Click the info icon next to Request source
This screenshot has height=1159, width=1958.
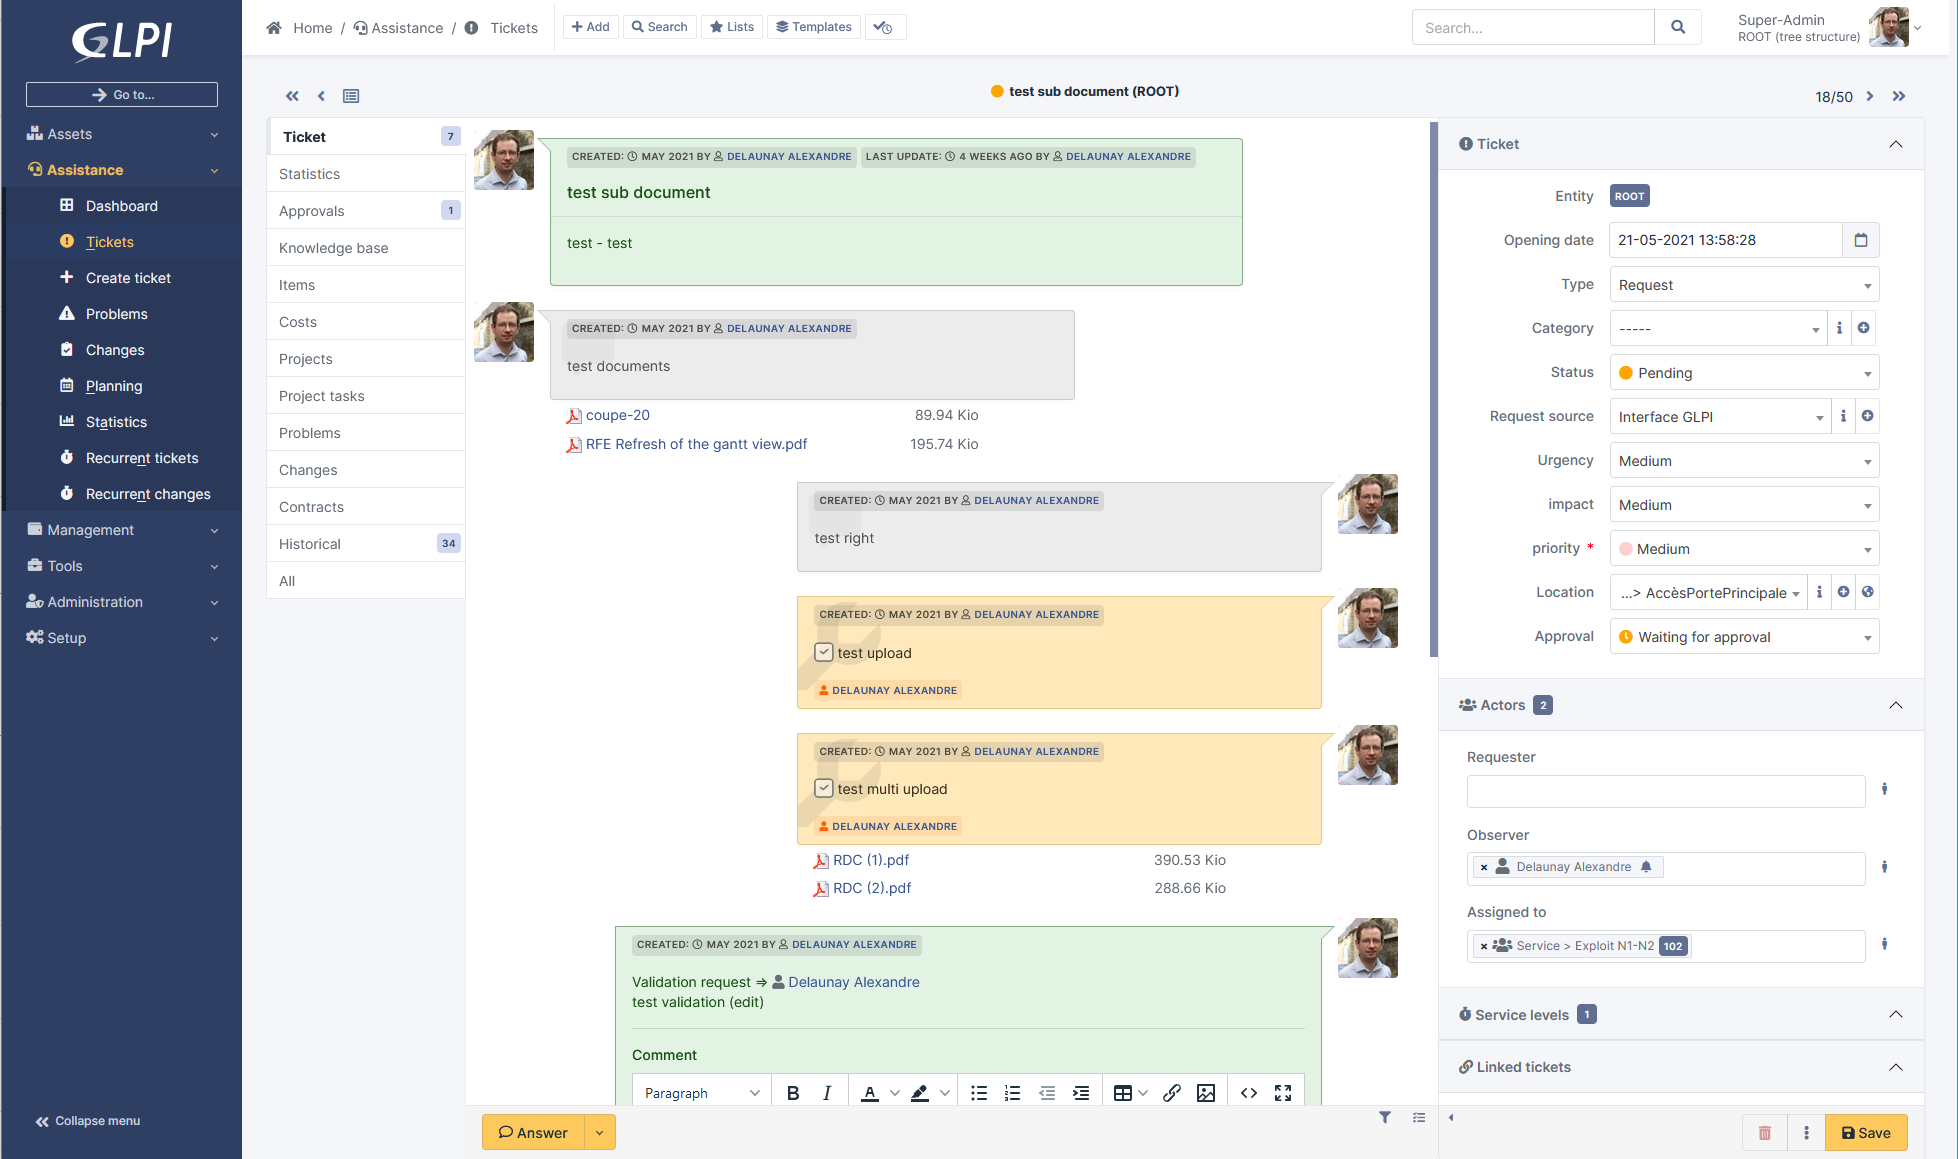coord(1841,417)
